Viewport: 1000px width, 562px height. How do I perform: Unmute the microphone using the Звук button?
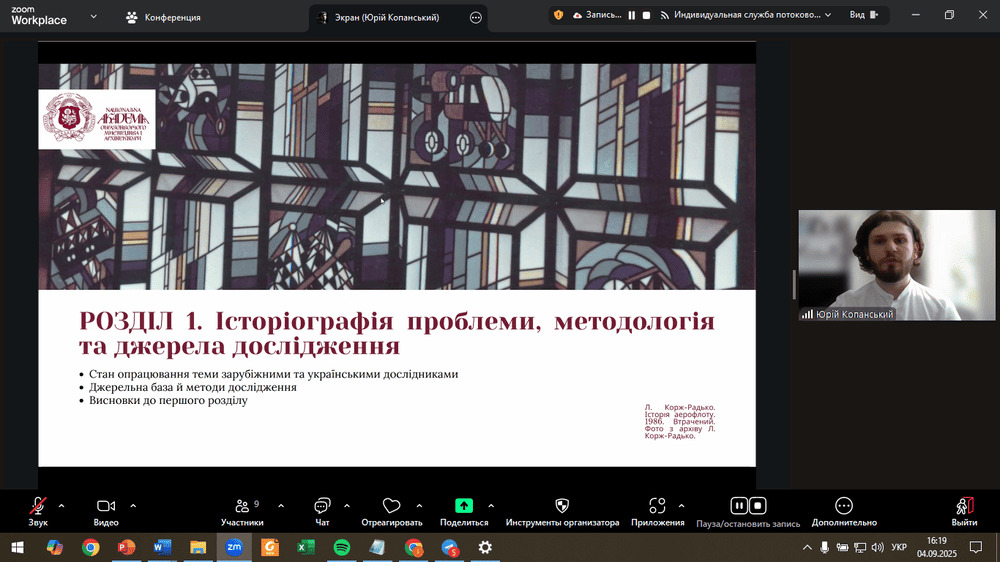click(x=38, y=507)
